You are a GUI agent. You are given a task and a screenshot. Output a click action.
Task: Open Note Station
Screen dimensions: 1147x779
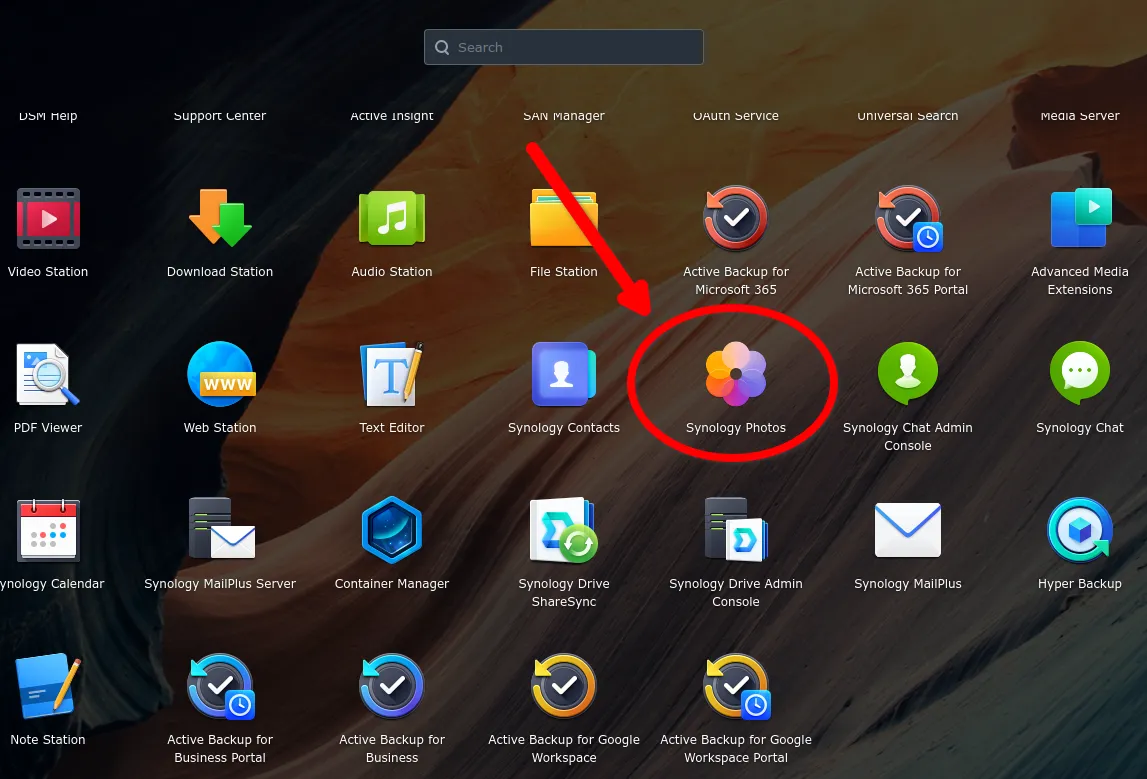click(48, 687)
